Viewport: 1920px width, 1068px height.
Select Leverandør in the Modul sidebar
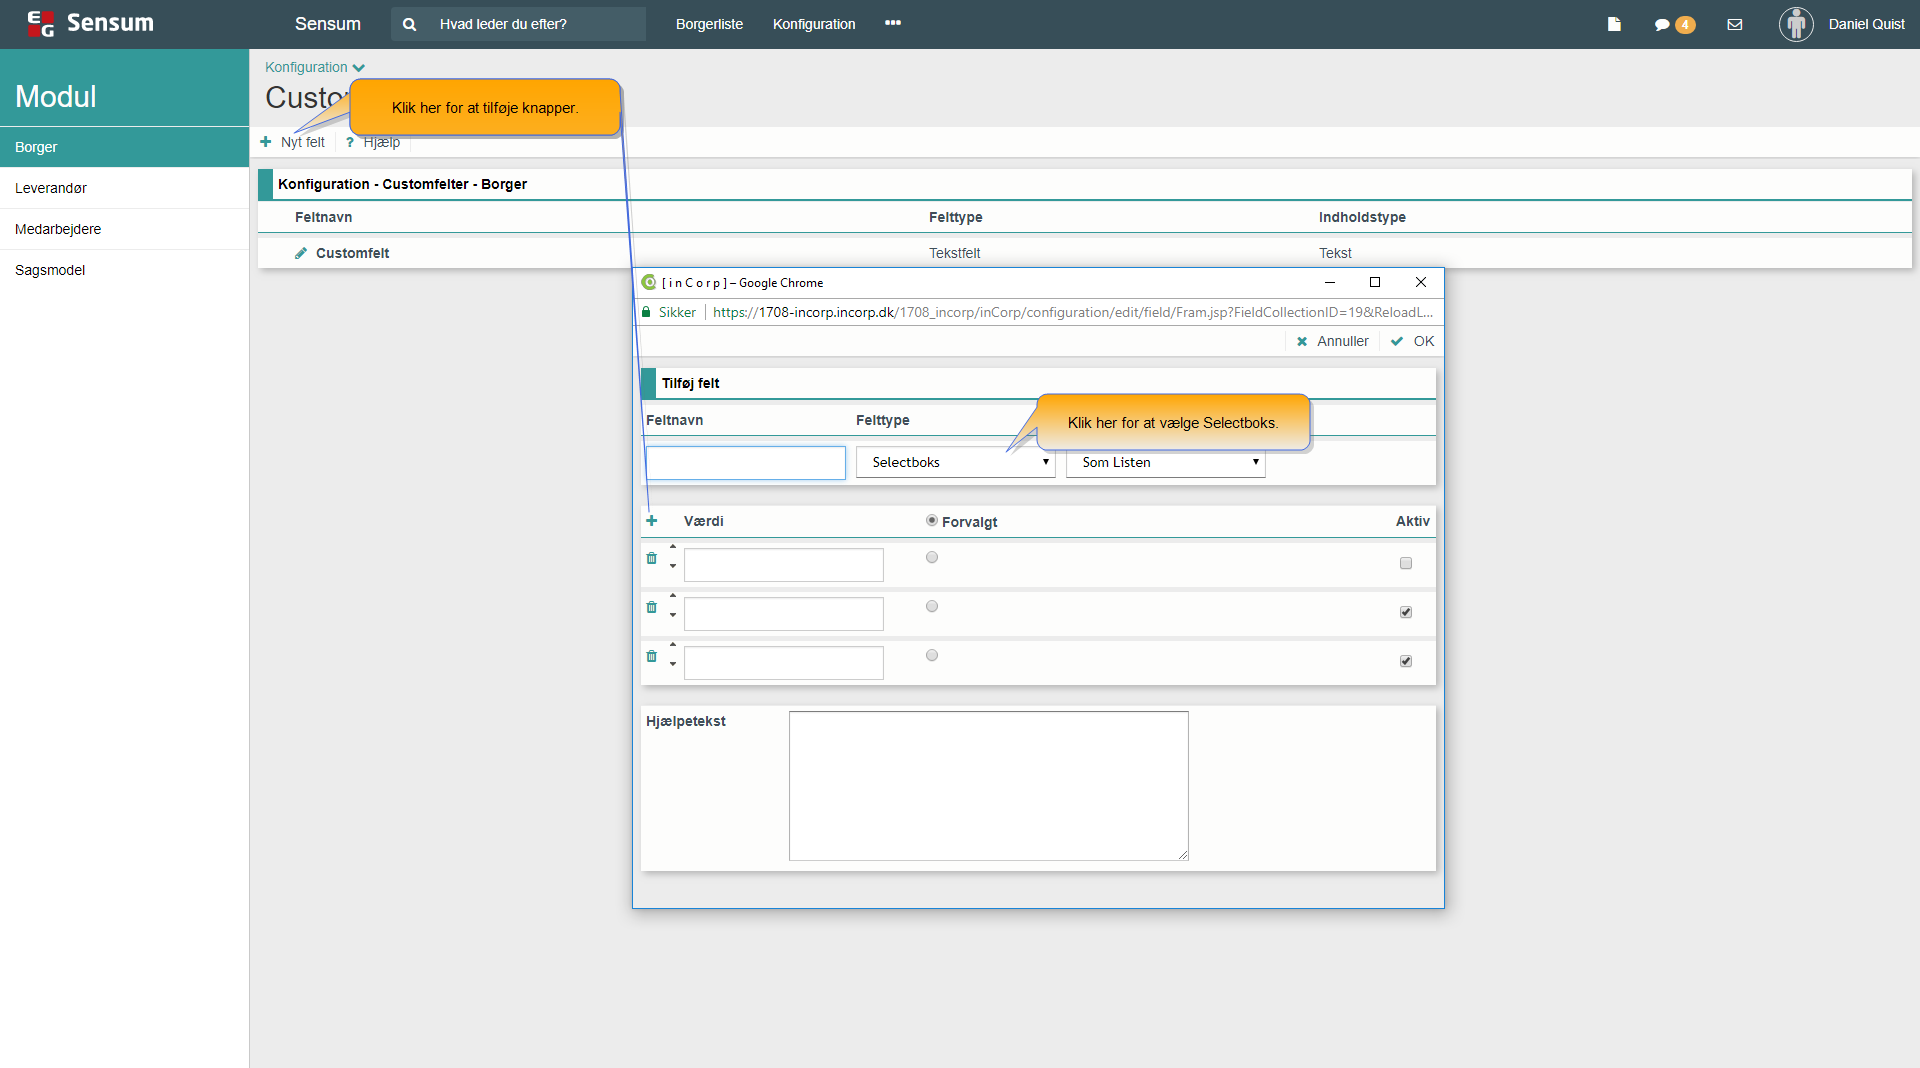click(51, 188)
